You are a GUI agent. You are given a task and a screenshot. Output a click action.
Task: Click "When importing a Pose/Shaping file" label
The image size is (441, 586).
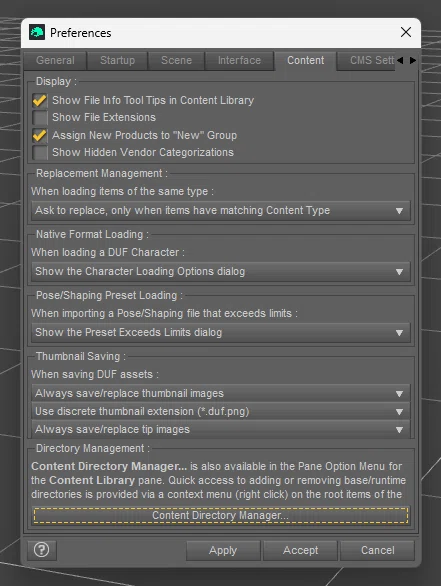point(164,314)
